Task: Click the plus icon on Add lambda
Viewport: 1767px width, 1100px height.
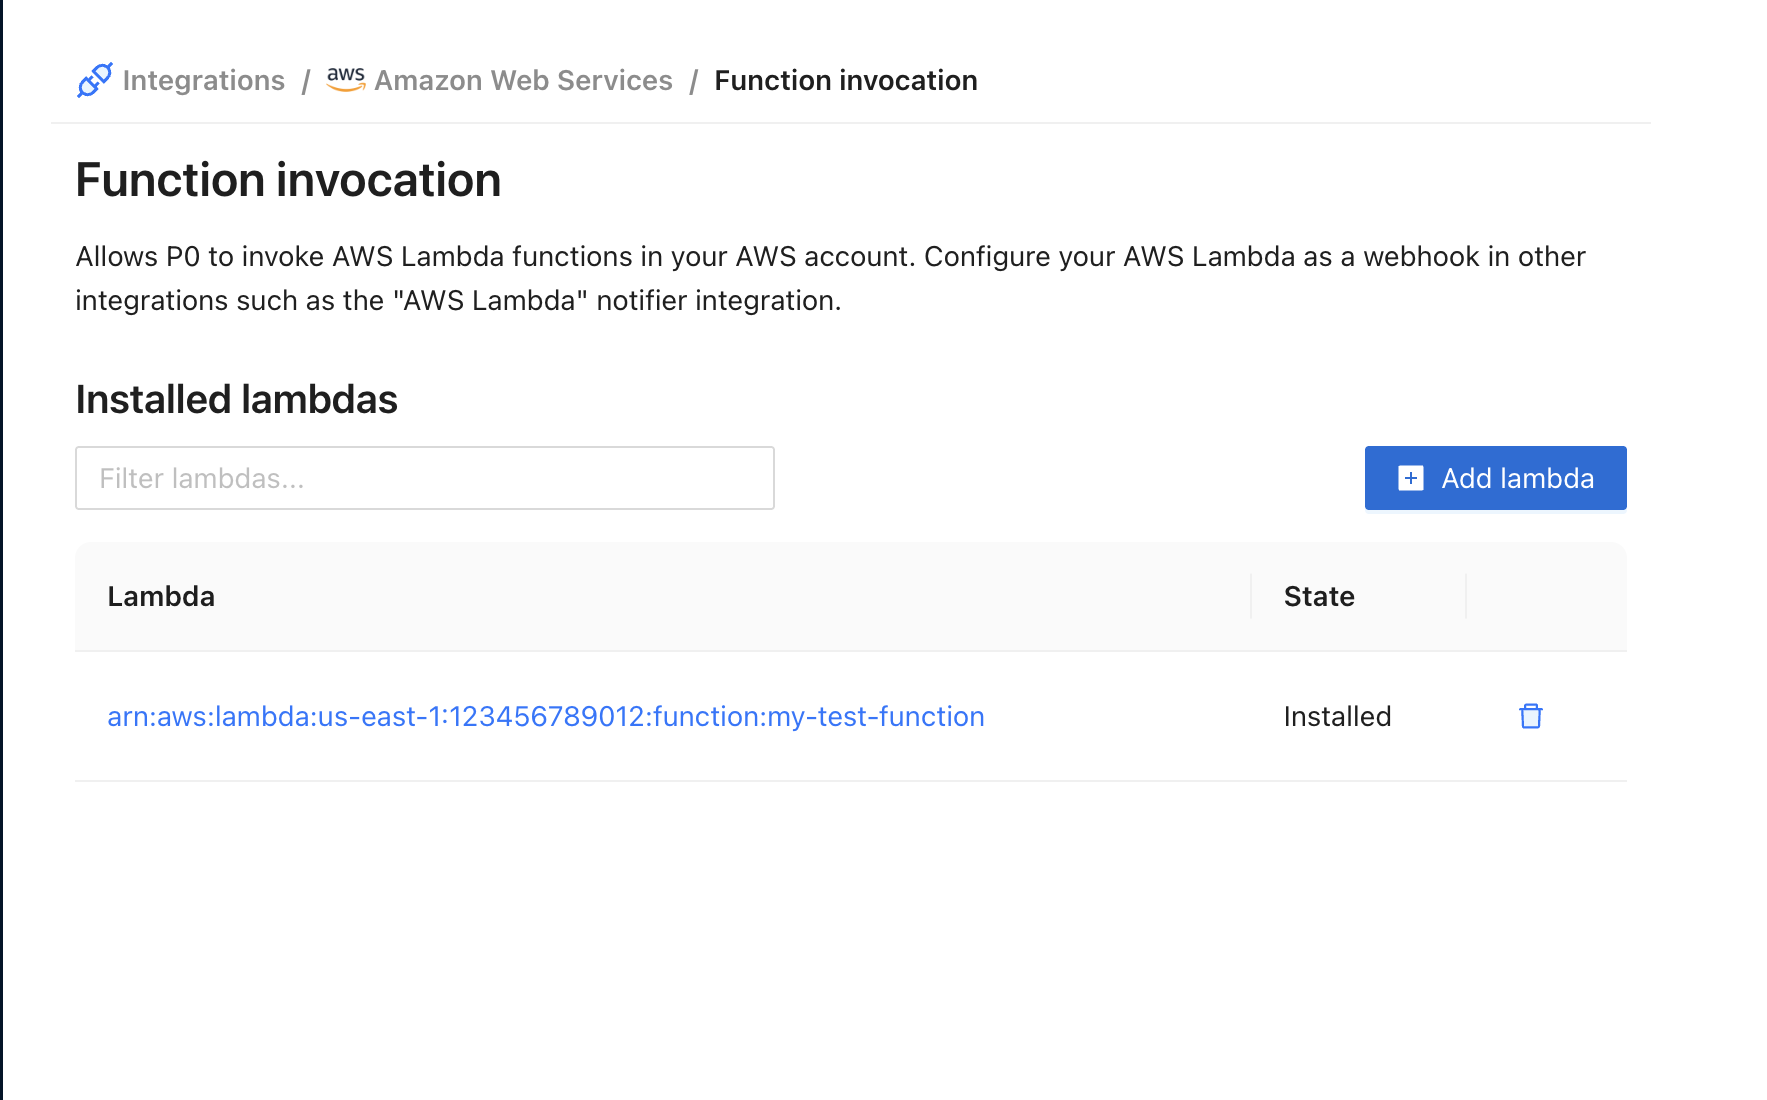Action: tap(1410, 478)
